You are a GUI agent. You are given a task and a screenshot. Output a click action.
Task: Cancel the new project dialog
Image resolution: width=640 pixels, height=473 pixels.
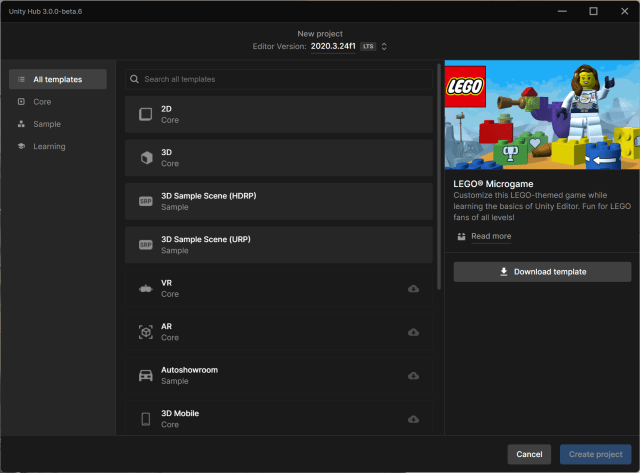click(x=529, y=454)
